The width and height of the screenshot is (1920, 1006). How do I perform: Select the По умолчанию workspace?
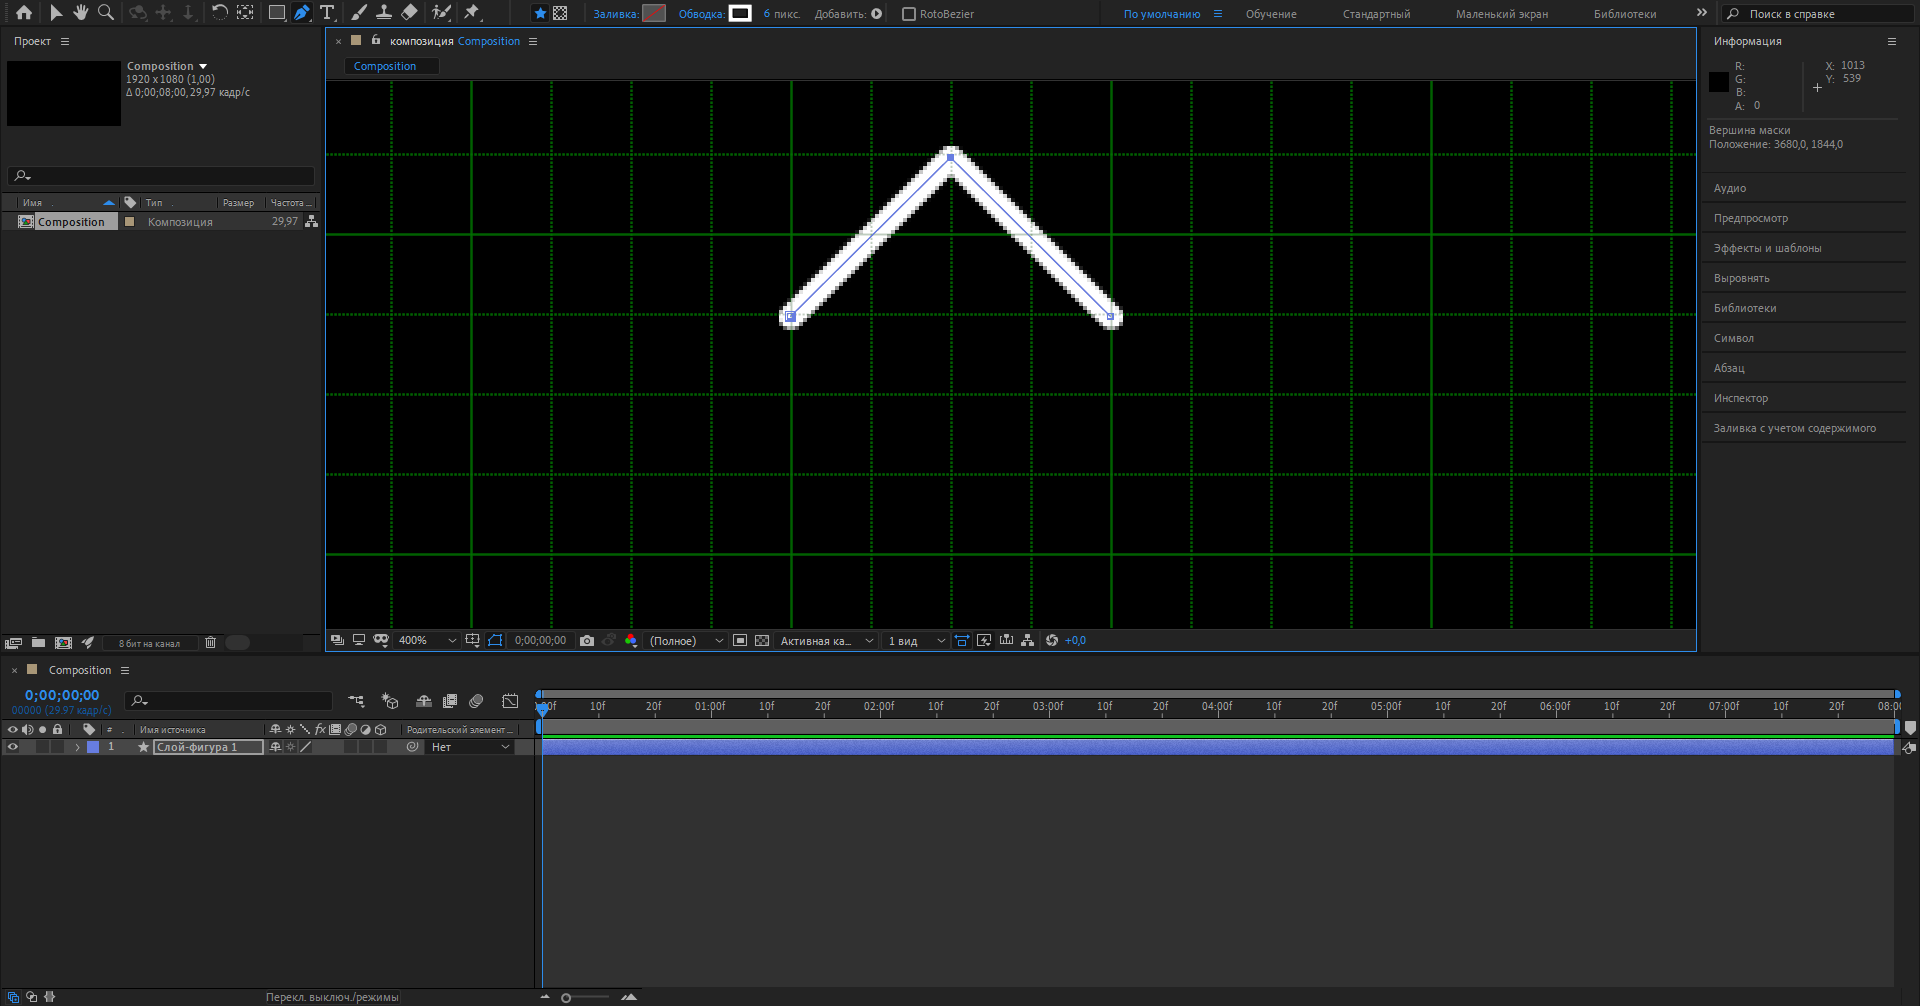[1161, 14]
